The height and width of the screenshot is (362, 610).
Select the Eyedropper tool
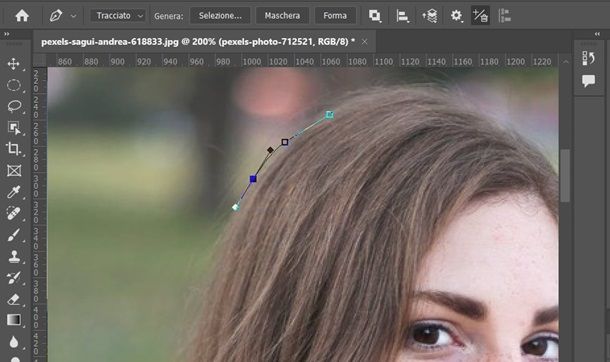point(14,192)
